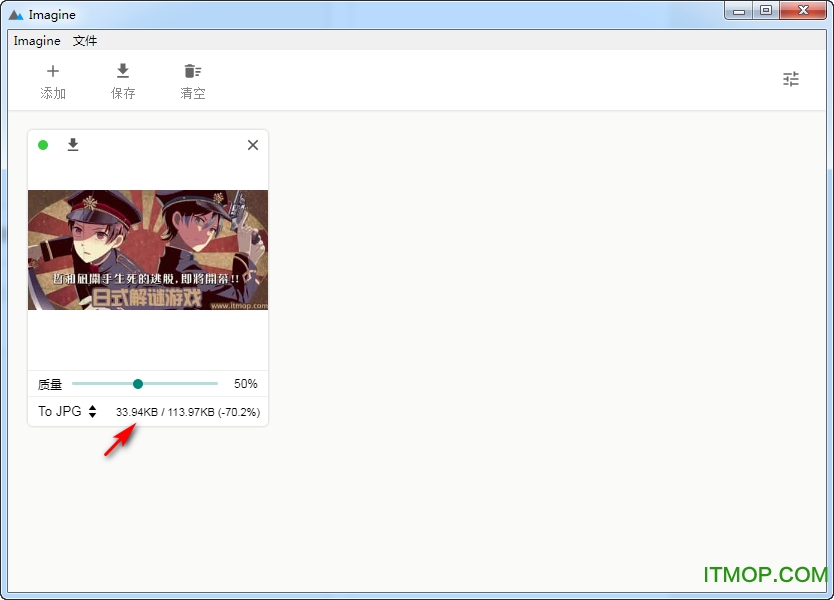Click the right end of the quality slider track
The height and width of the screenshot is (600, 834).
215,384
